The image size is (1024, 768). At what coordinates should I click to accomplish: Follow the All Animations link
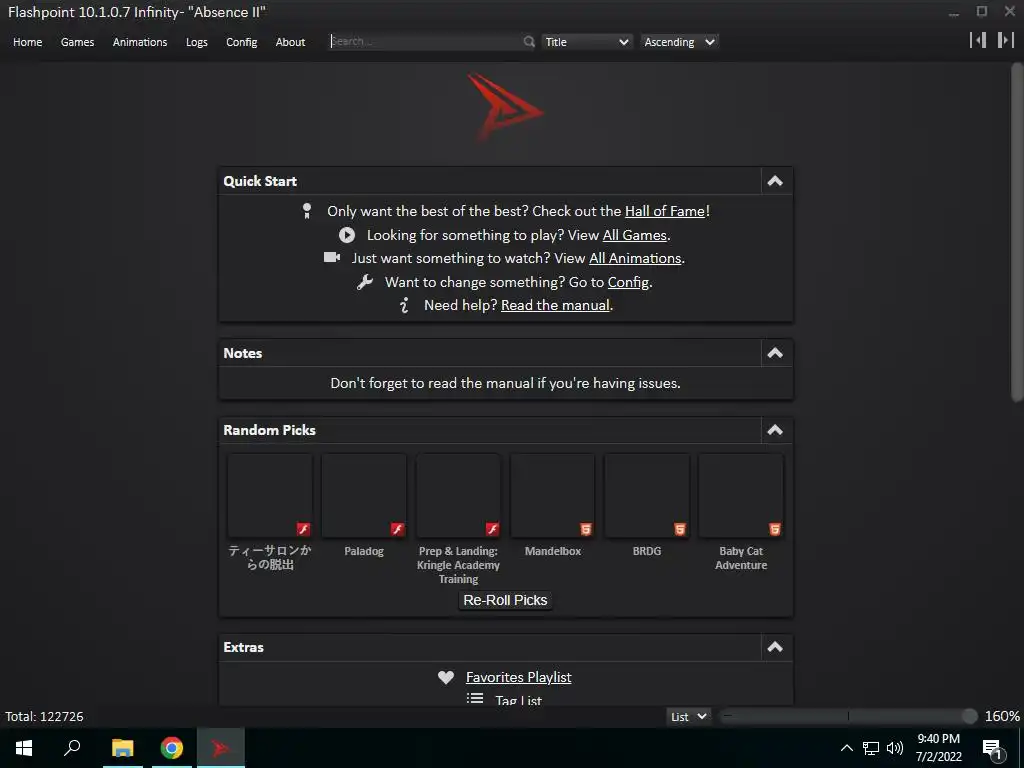pyautogui.click(x=635, y=258)
